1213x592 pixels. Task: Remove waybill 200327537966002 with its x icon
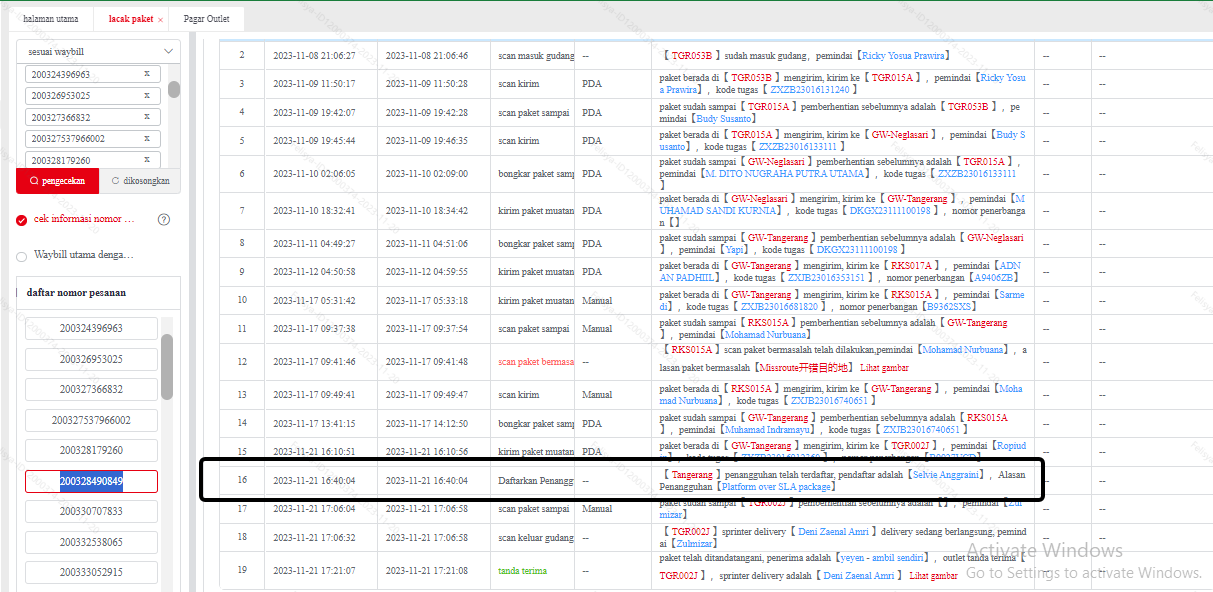(147, 138)
